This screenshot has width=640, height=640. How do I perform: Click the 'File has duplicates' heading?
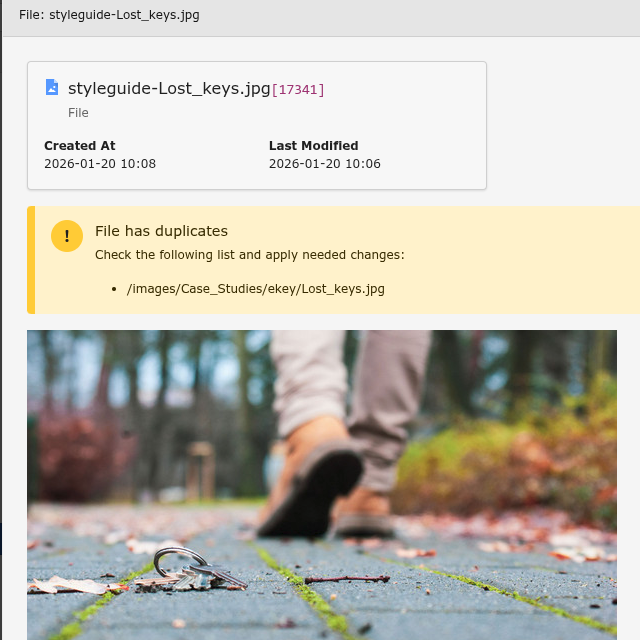point(161,231)
